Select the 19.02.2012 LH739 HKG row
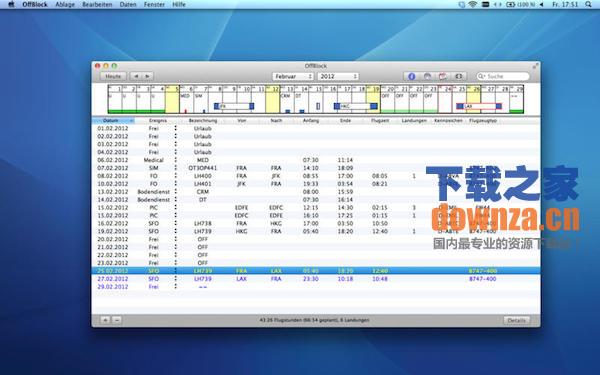 (x=316, y=232)
